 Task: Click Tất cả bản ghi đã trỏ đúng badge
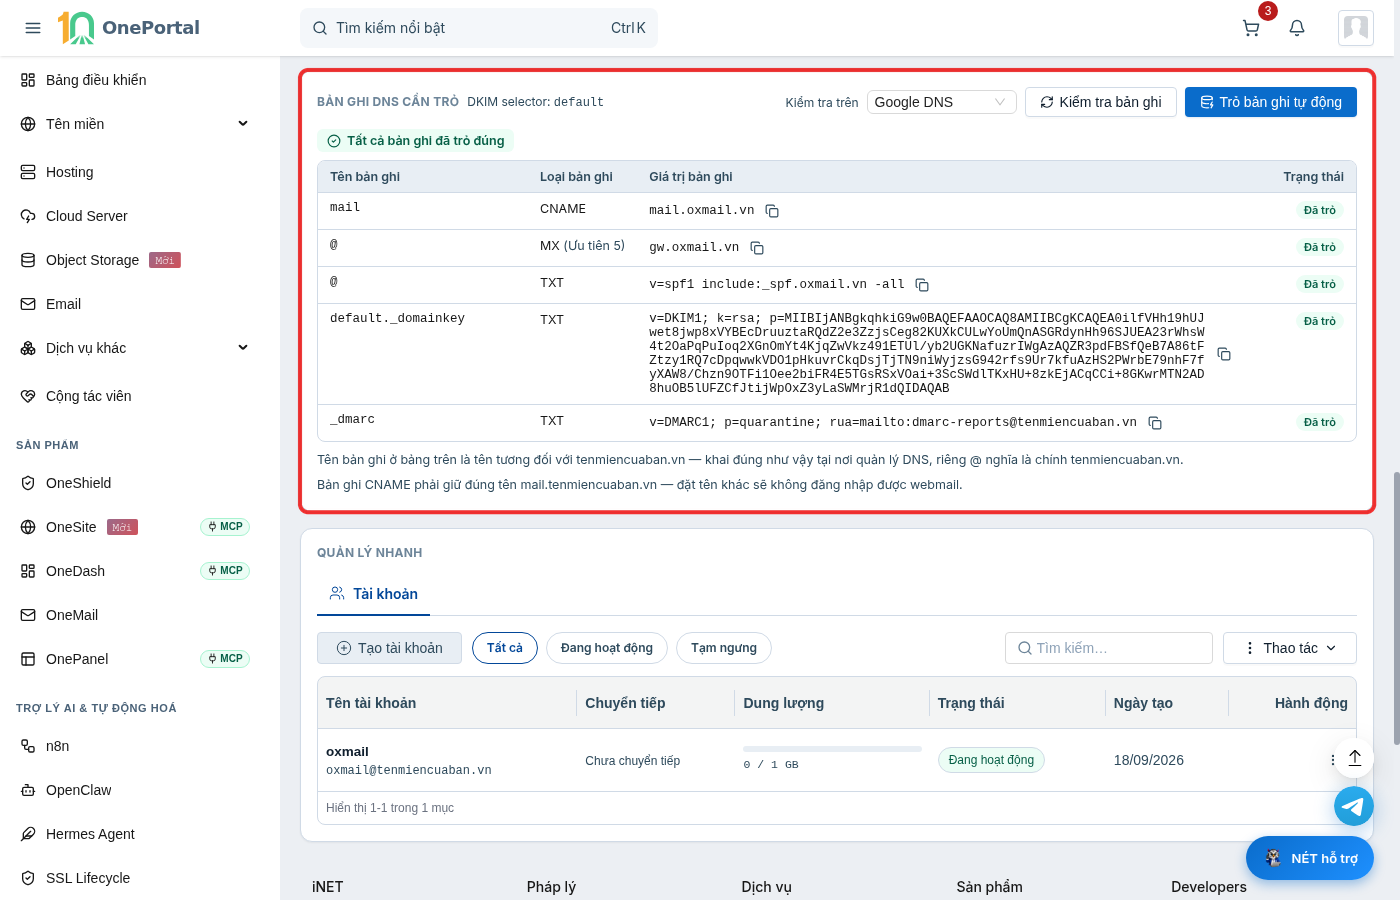(x=415, y=141)
